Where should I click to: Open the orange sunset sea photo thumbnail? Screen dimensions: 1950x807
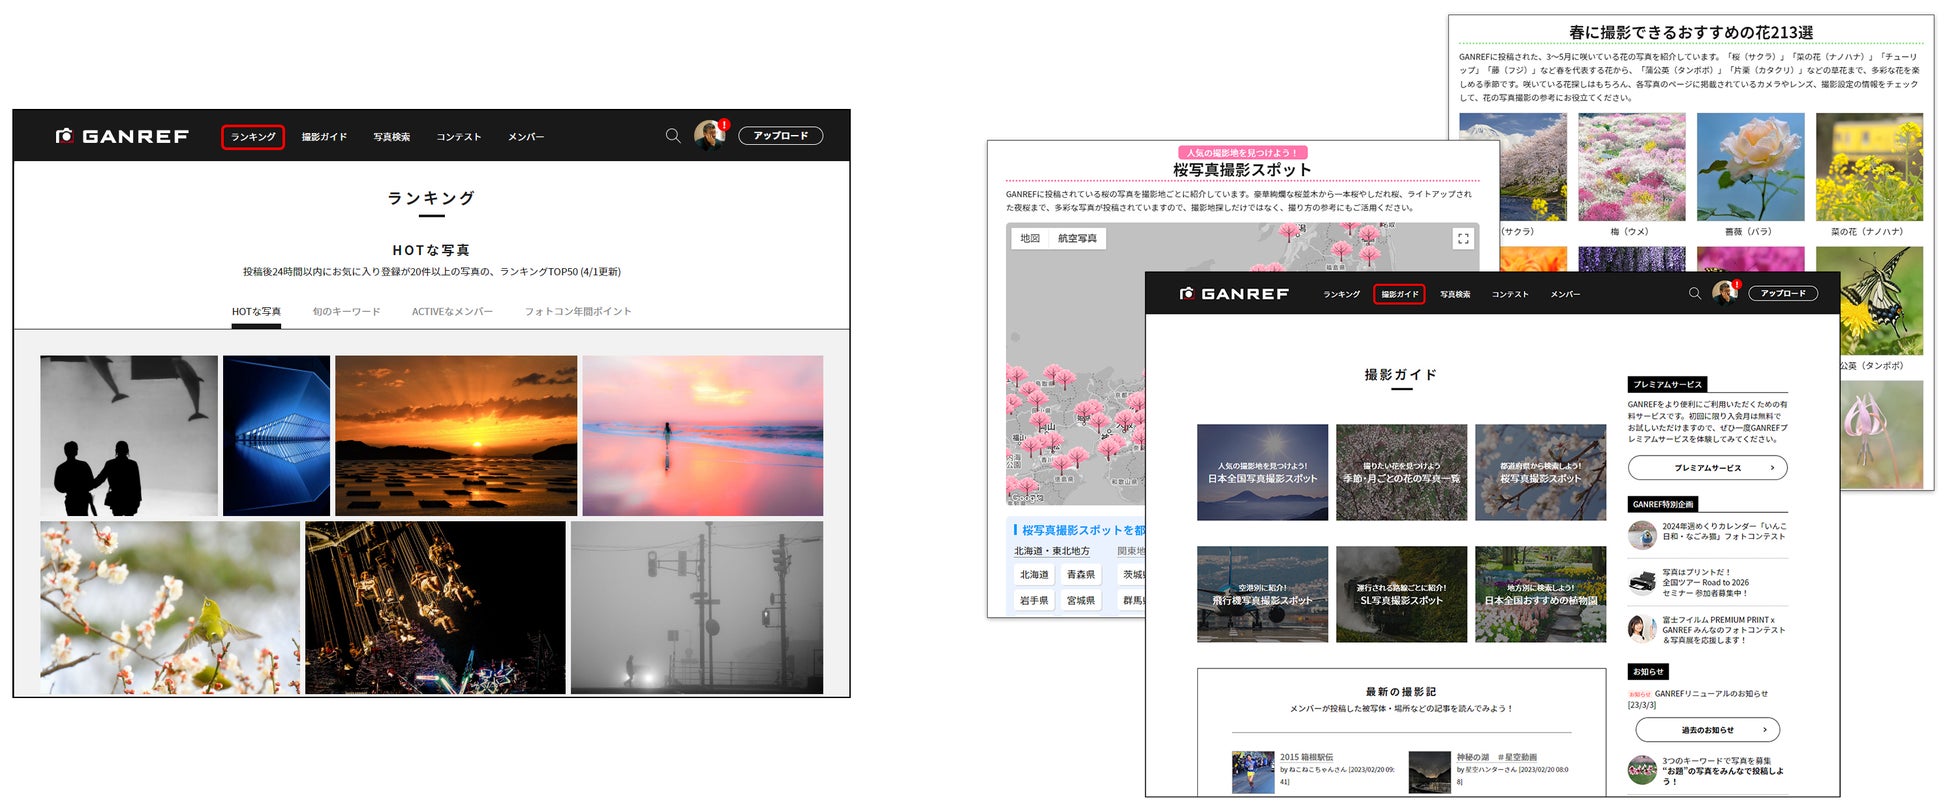(x=456, y=436)
